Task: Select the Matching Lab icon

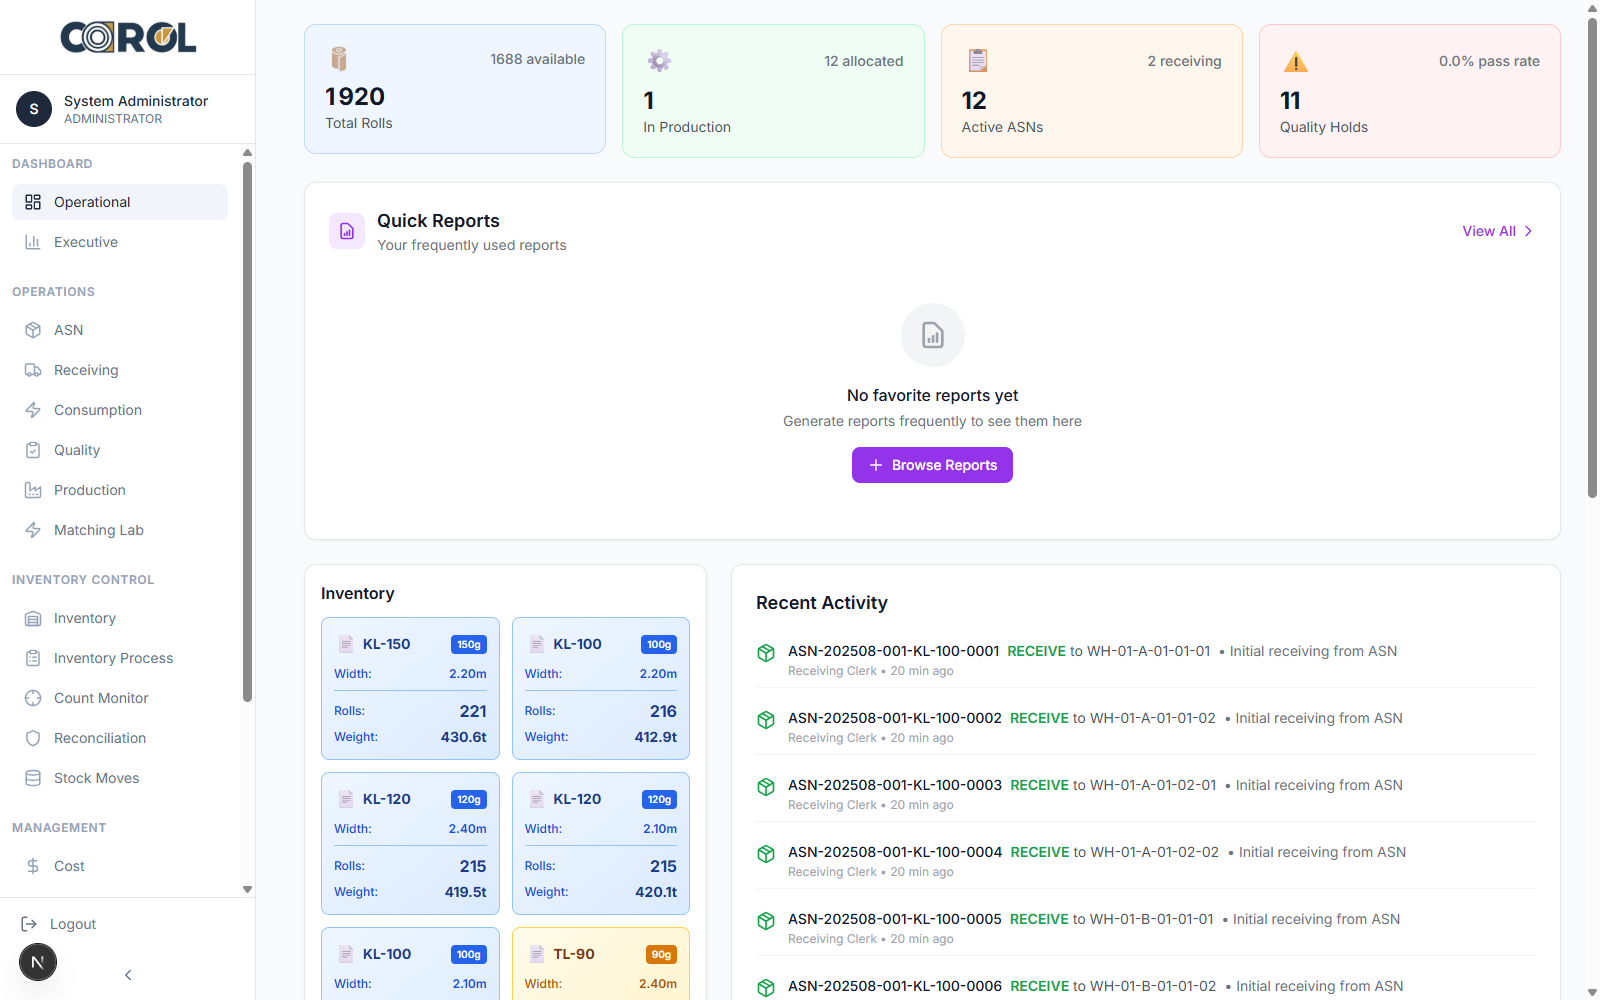Action: pyautogui.click(x=33, y=529)
